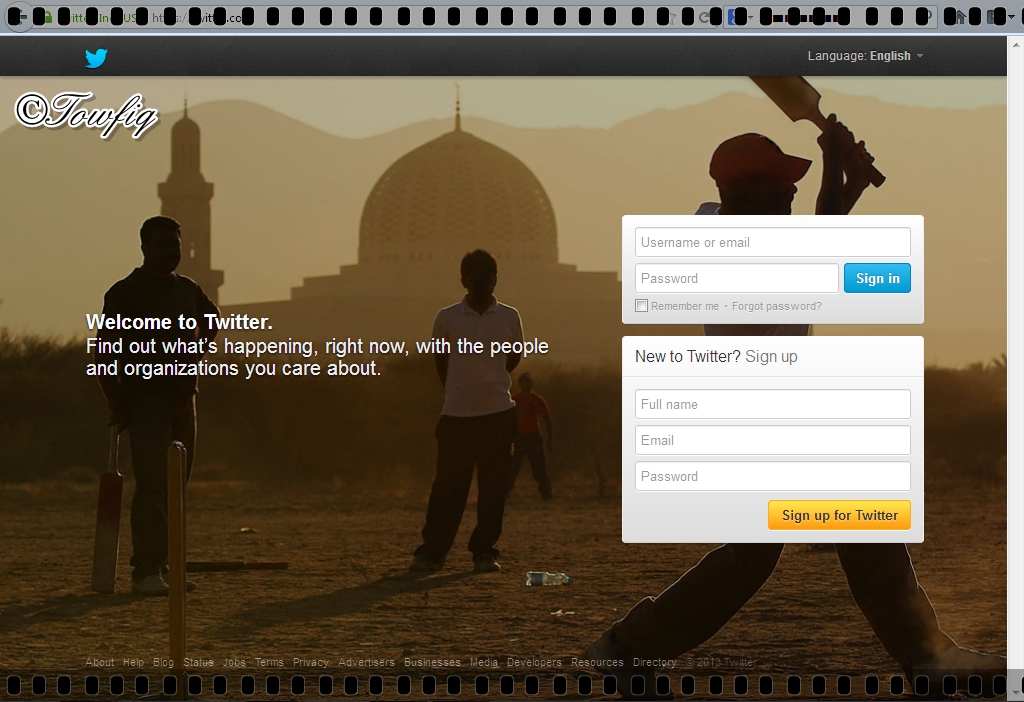1024x702 pixels.
Task: Open the Resources footer link
Action: click(x=598, y=662)
